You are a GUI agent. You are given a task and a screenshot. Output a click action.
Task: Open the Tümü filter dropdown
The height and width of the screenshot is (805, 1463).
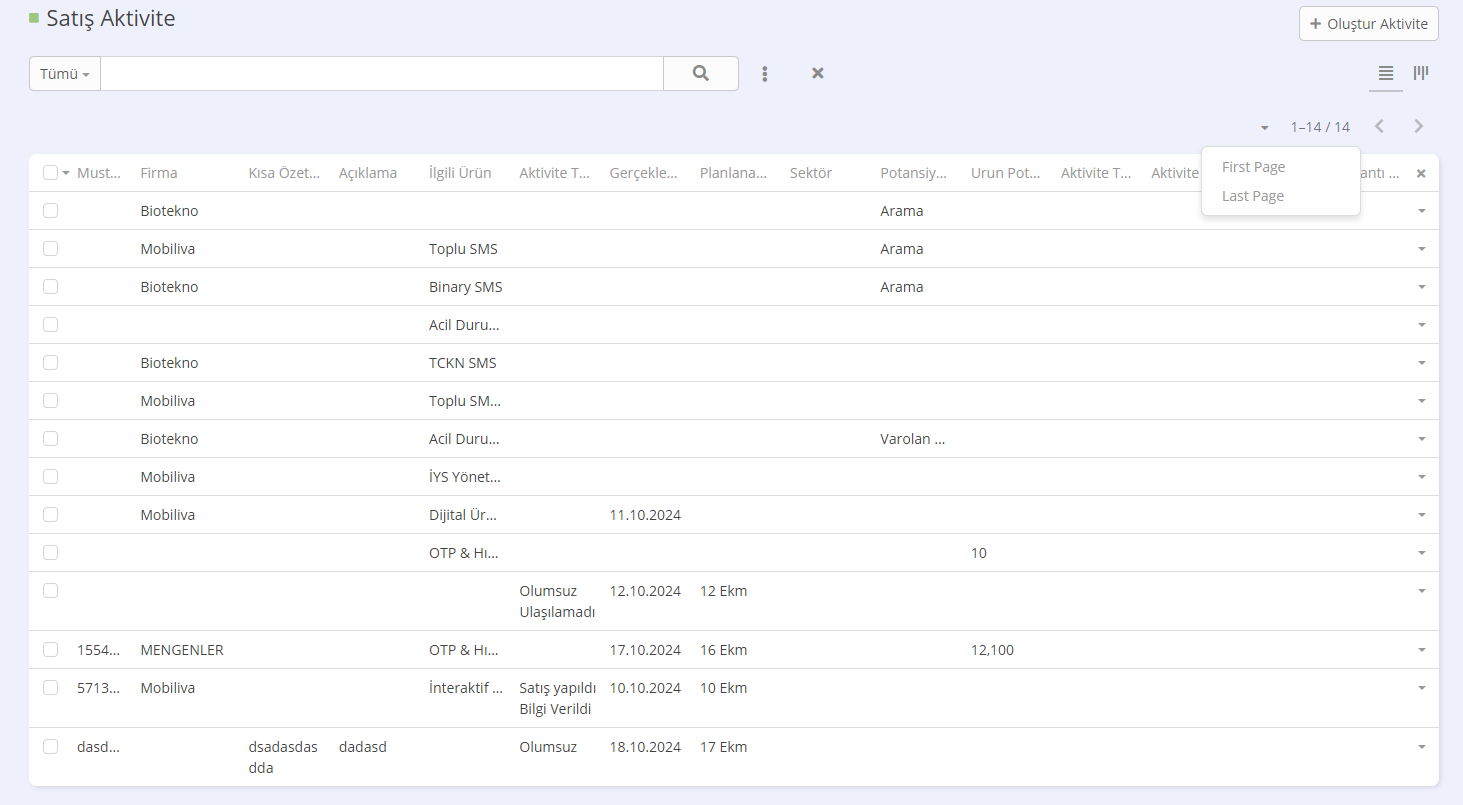coord(65,74)
